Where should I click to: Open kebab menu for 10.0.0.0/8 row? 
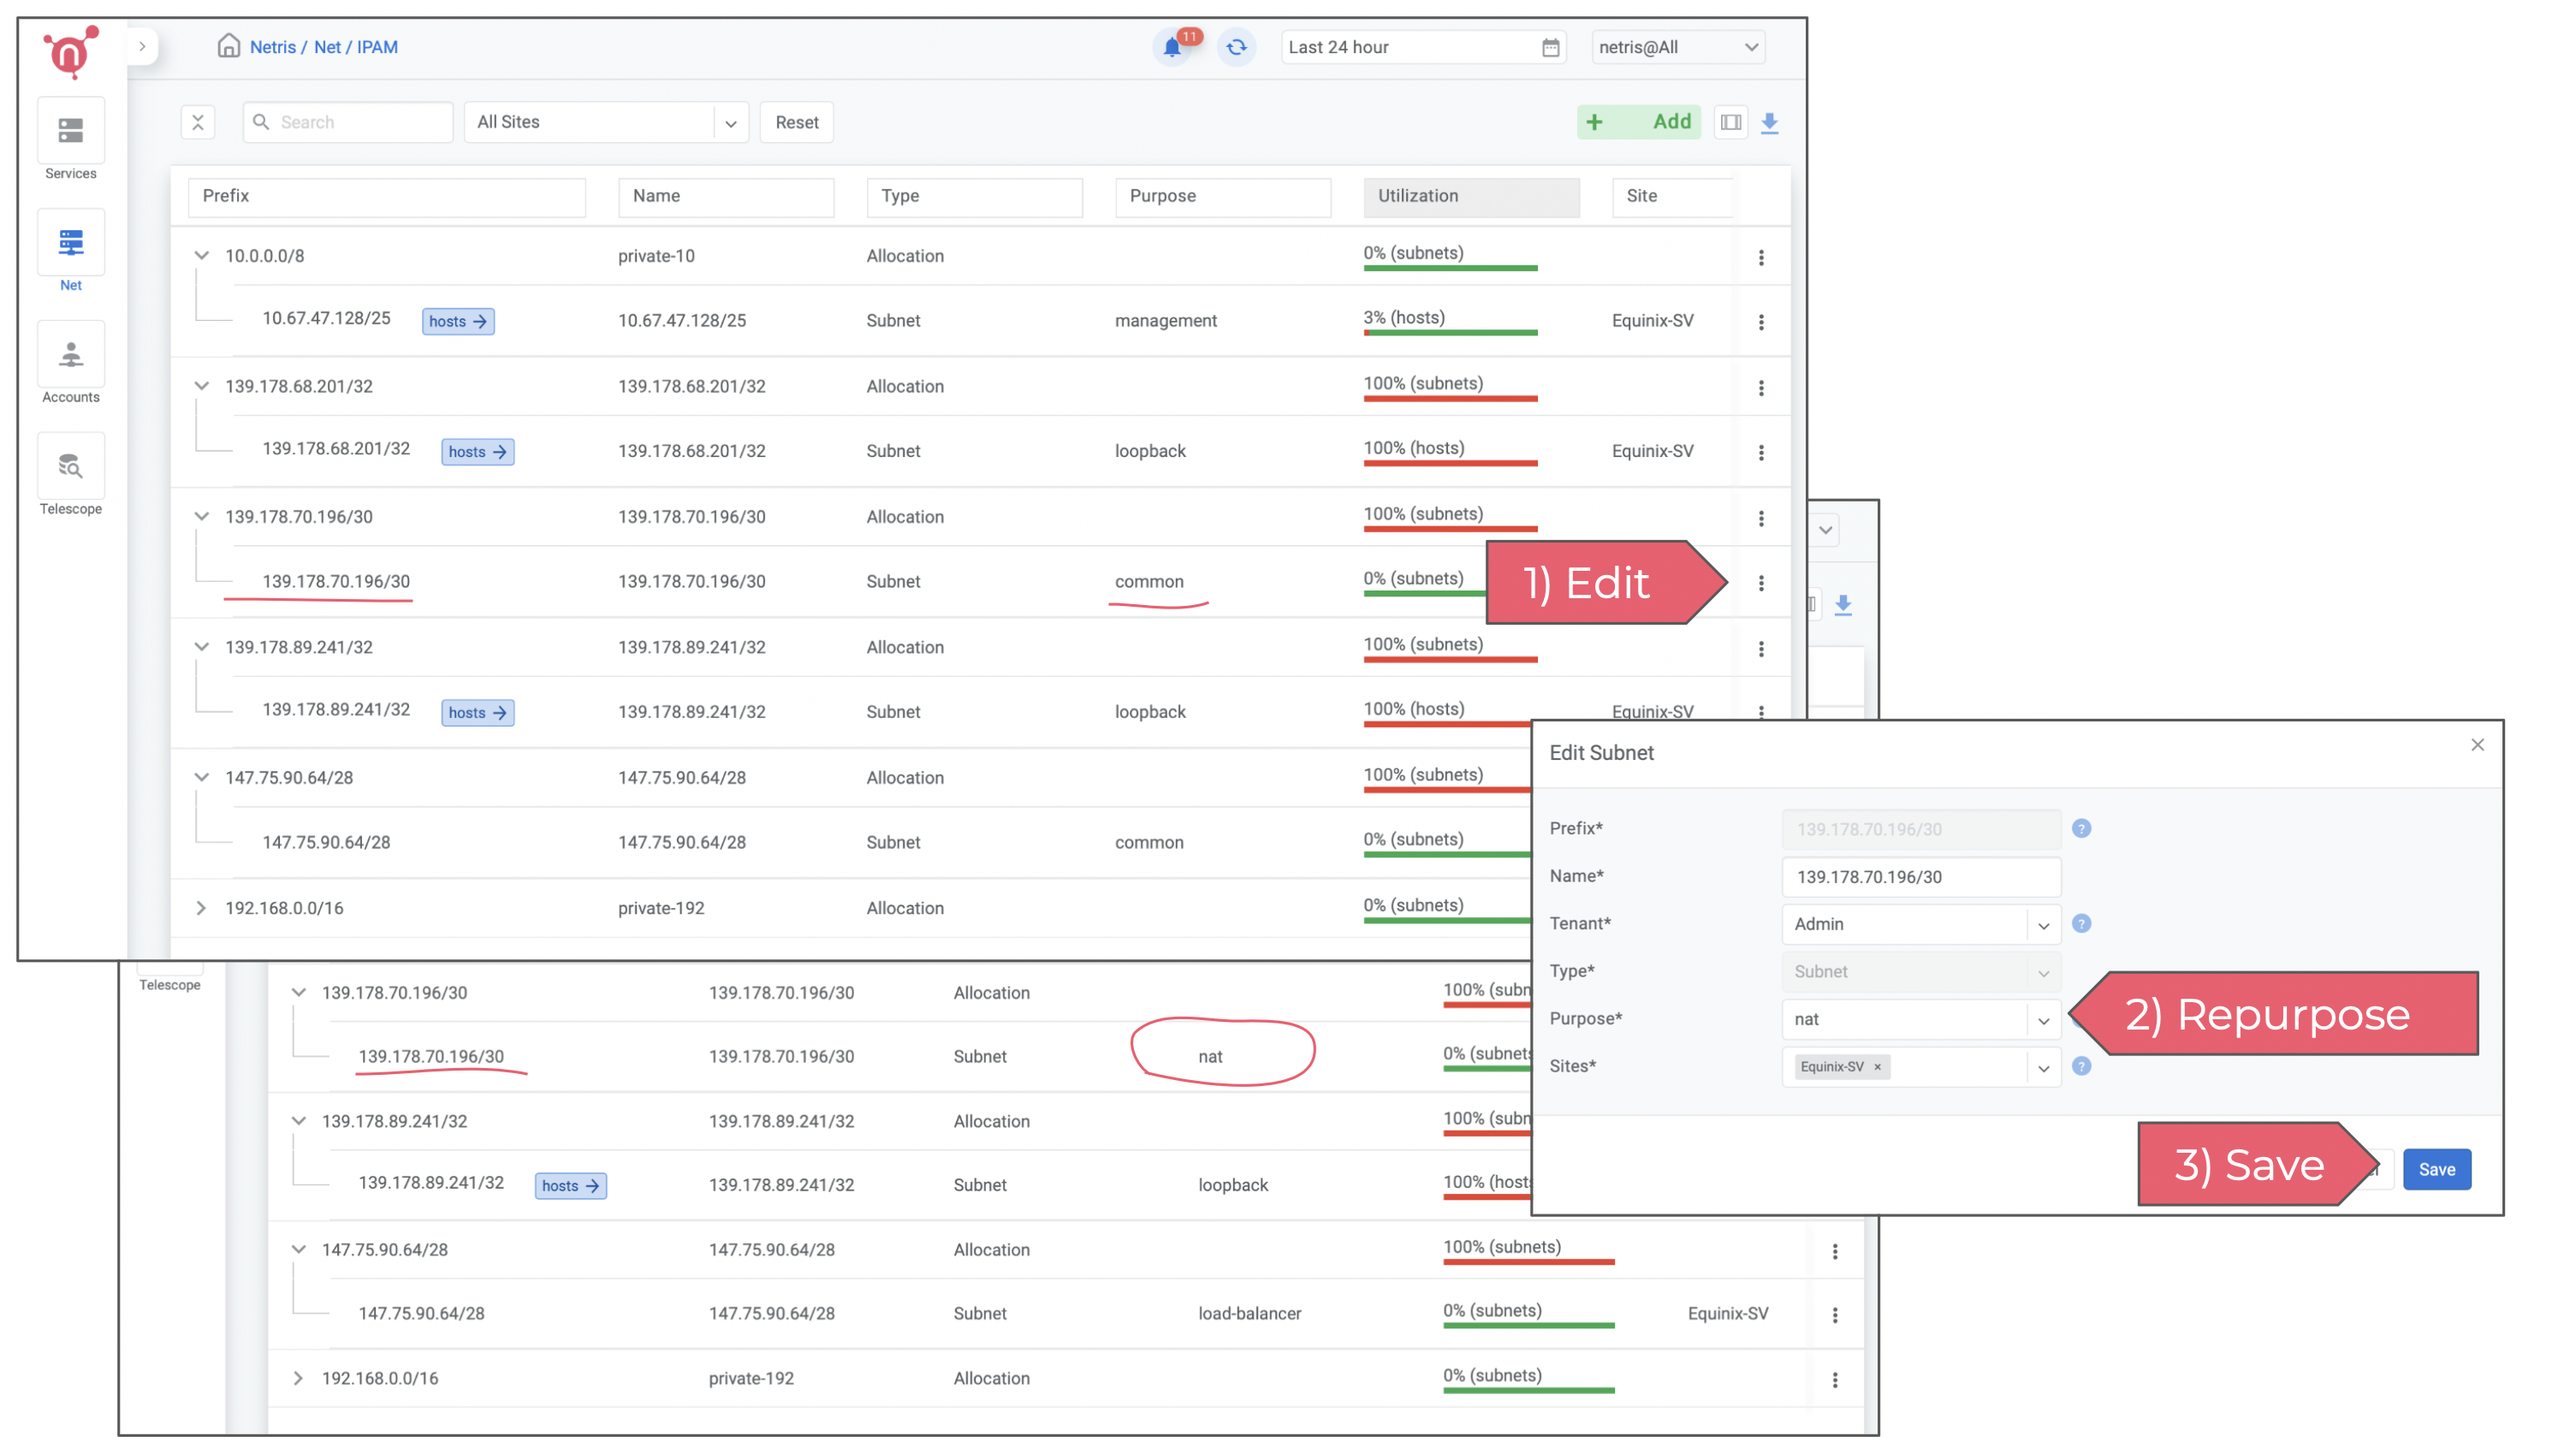(x=1761, y=257)
